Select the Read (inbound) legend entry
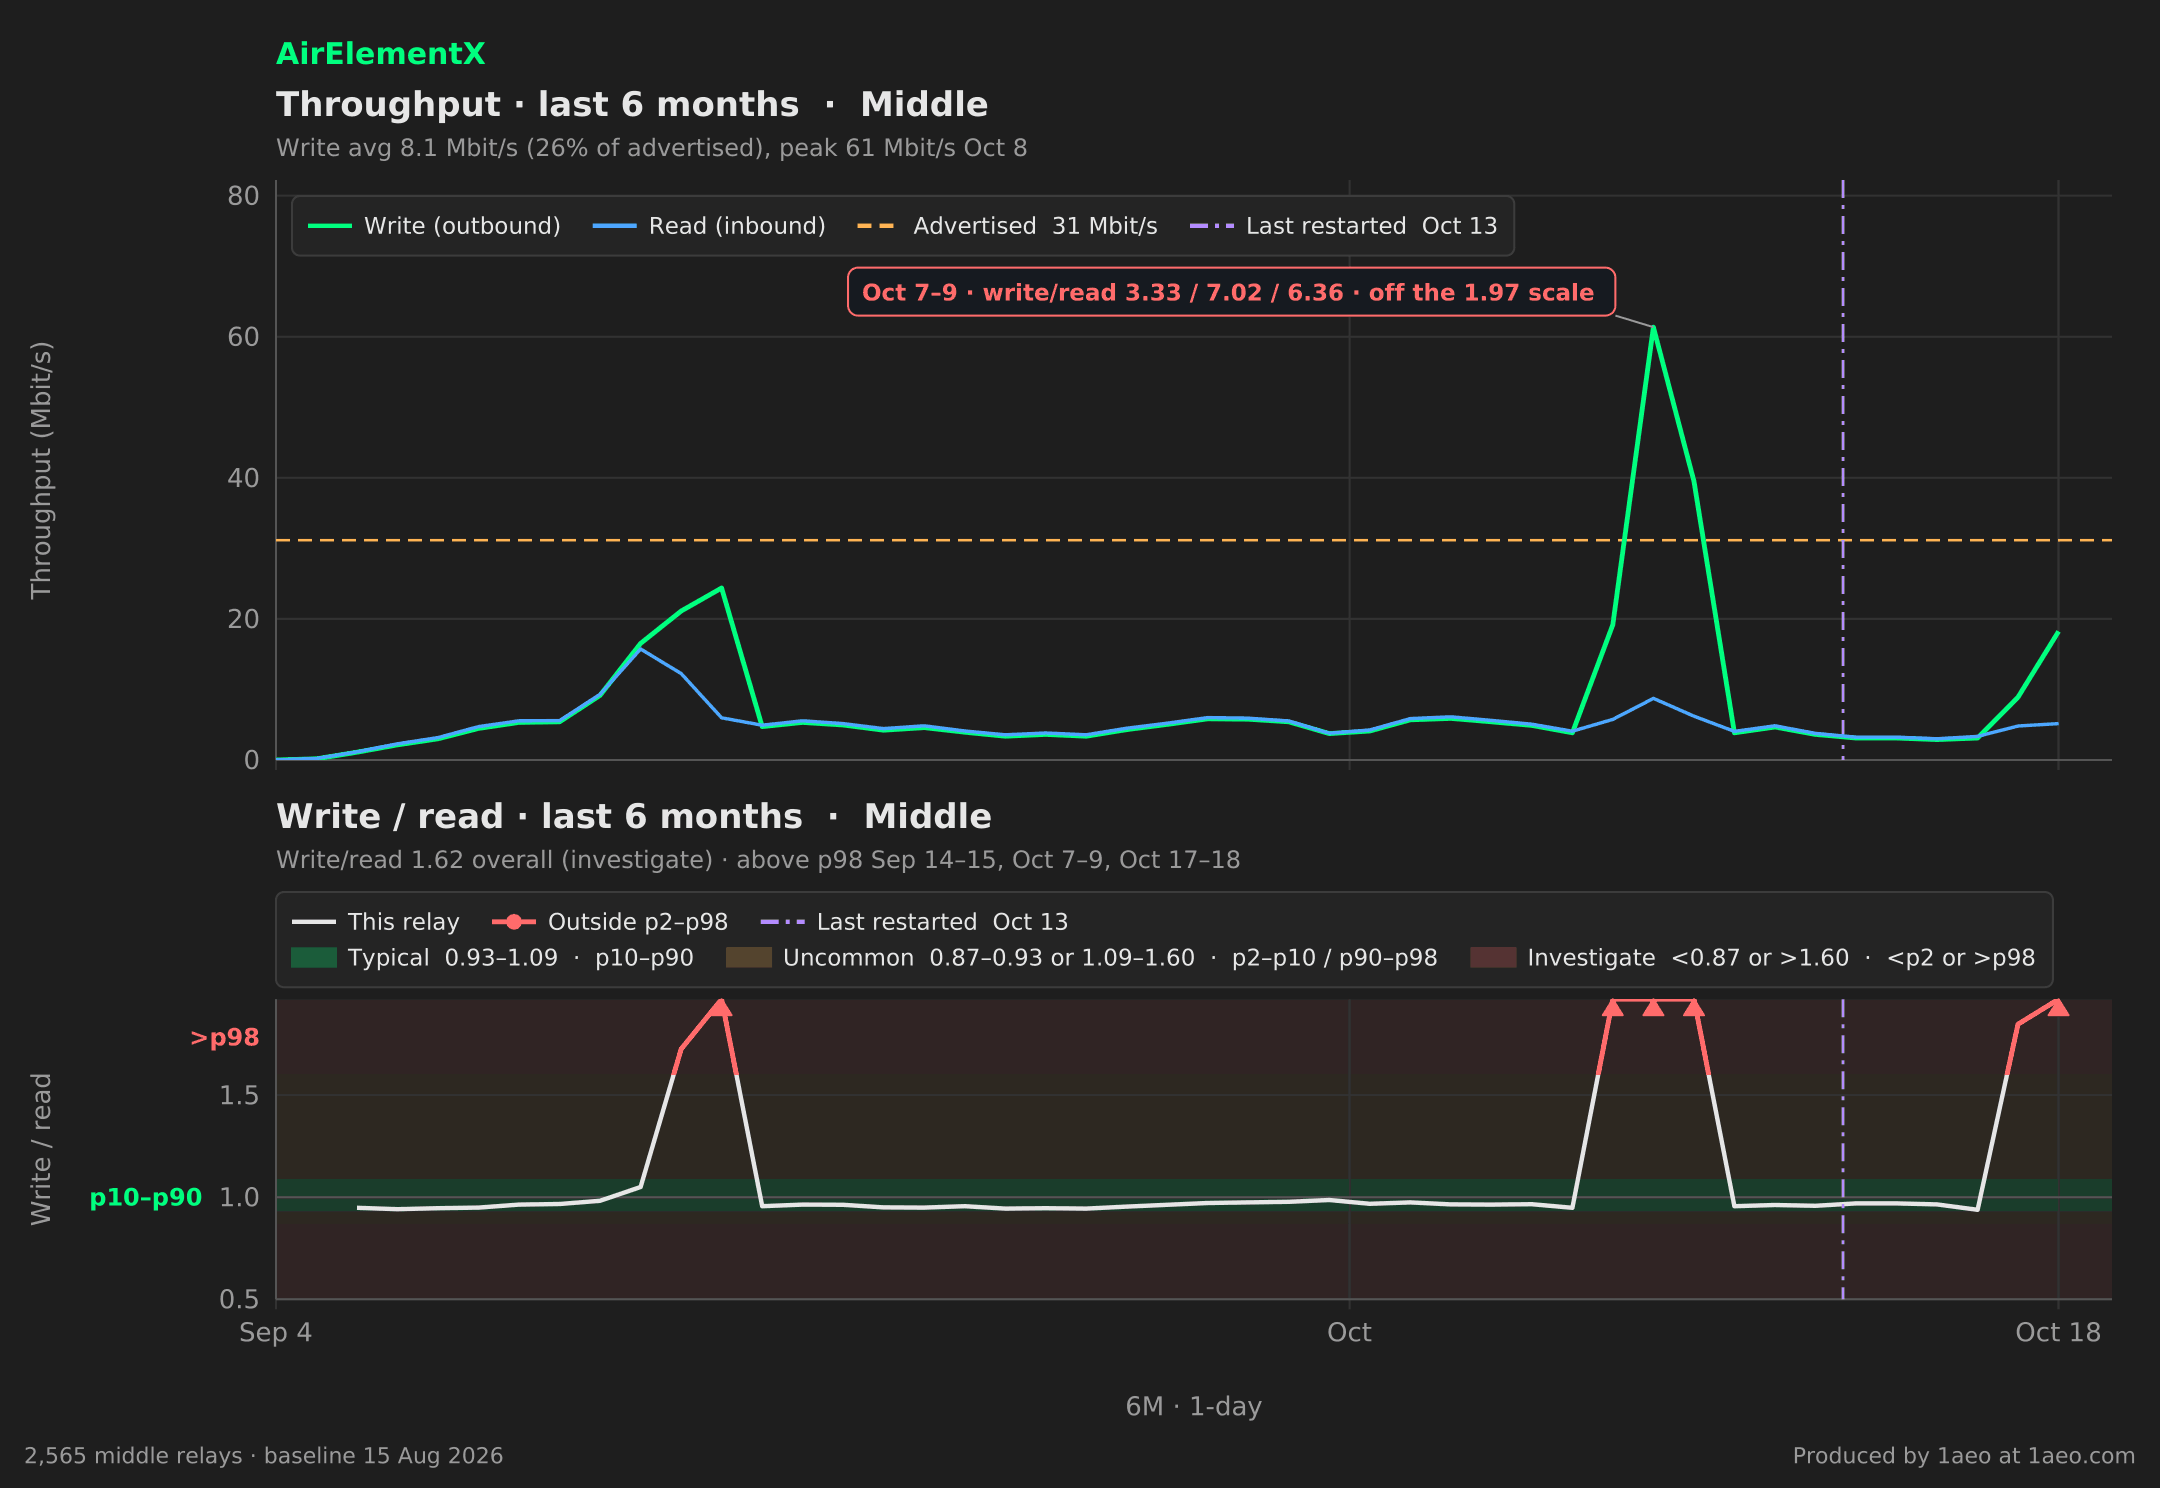 point(709,226)
